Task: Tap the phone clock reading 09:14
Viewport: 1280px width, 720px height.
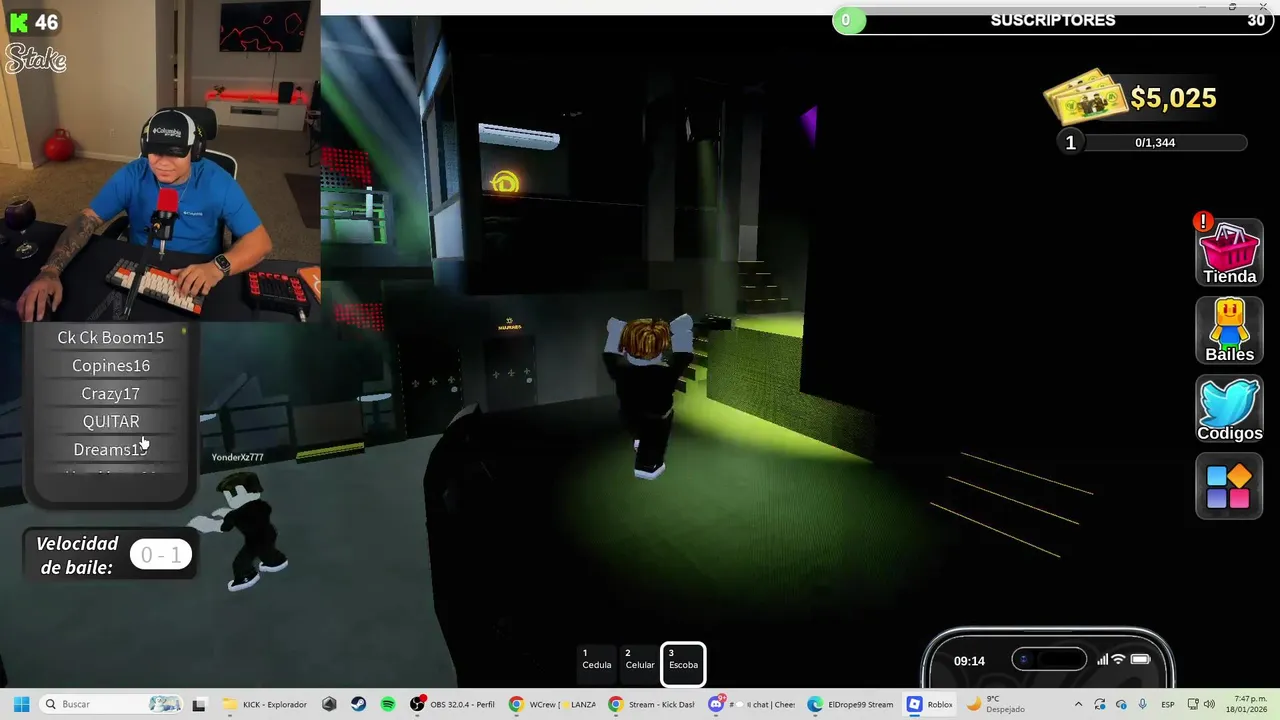Action: click(x=969, y=661)
